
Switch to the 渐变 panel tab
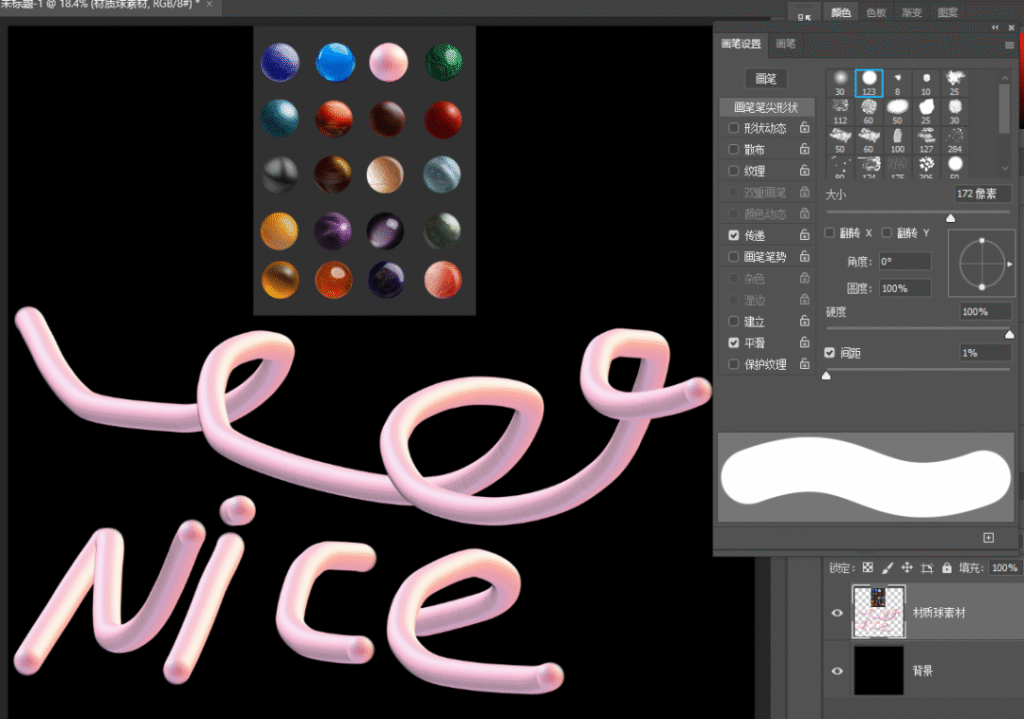click(x=912, y=12)
